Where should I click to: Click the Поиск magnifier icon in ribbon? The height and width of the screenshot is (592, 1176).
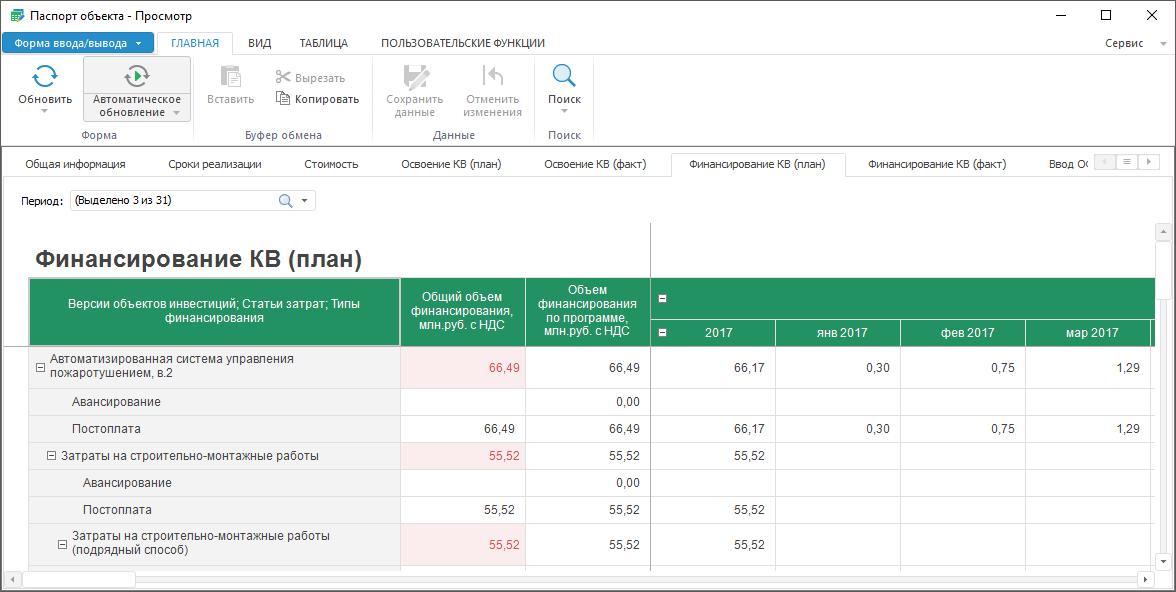coord(564,76)
